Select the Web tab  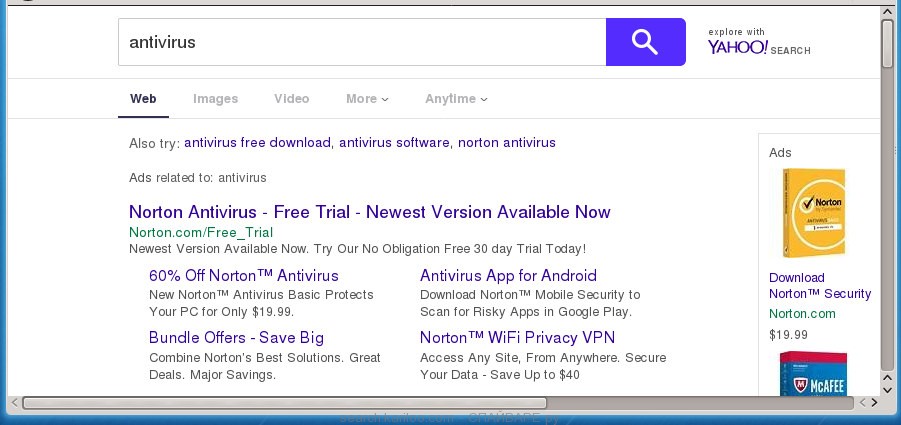pos(143,99)
